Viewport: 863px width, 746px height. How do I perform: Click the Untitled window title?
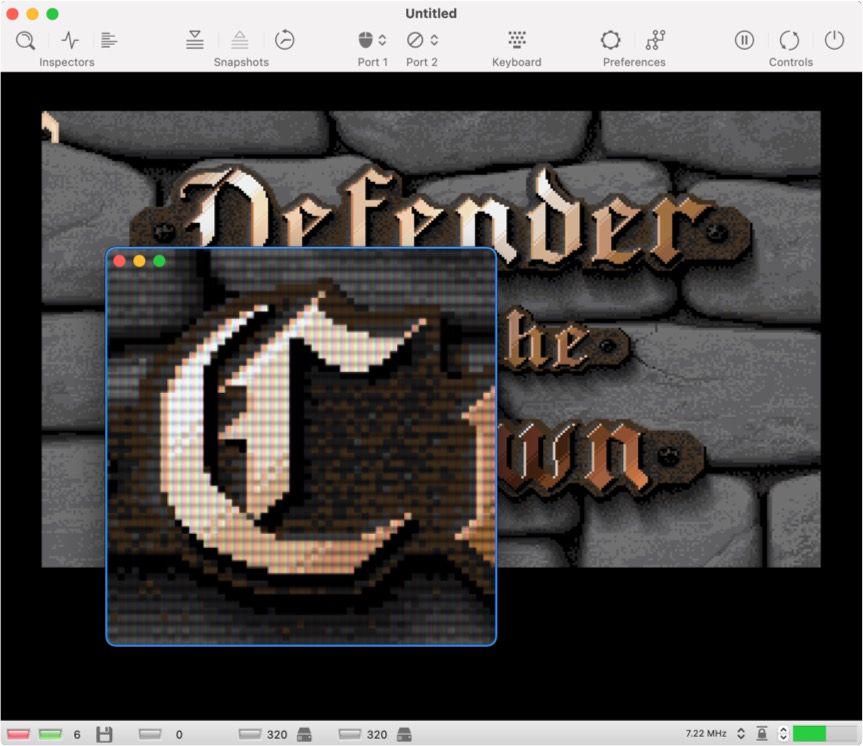(x=431, y=13)
